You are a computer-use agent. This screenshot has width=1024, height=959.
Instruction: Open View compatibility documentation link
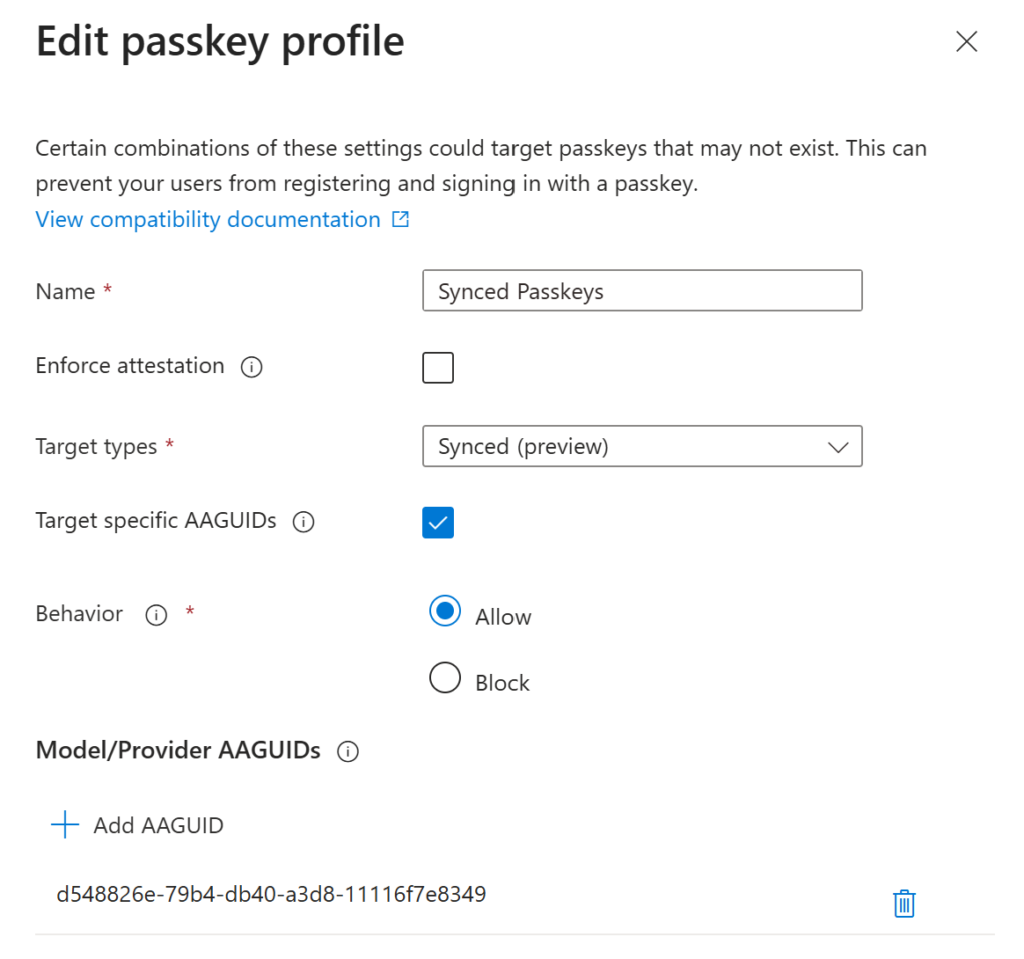[x=208, y=220]
